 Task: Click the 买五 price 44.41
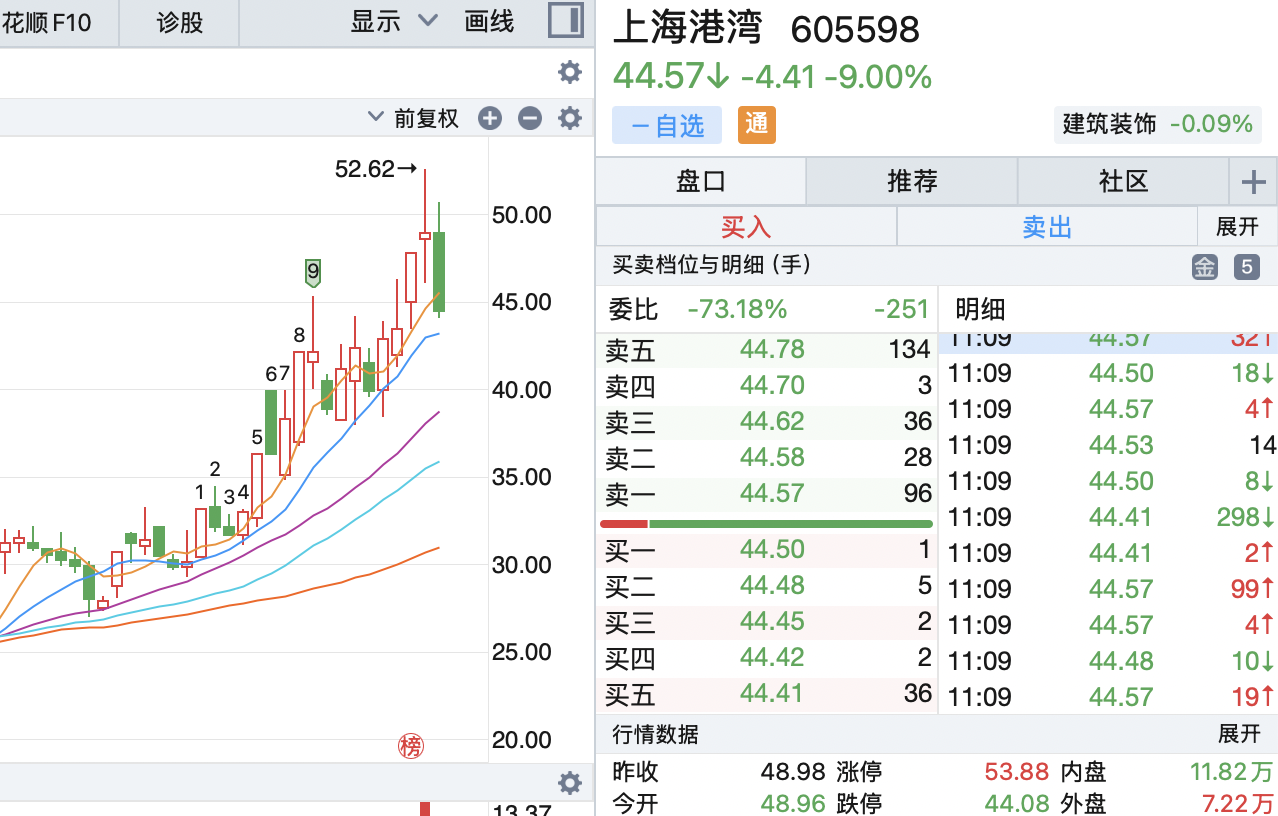point(772,693)
